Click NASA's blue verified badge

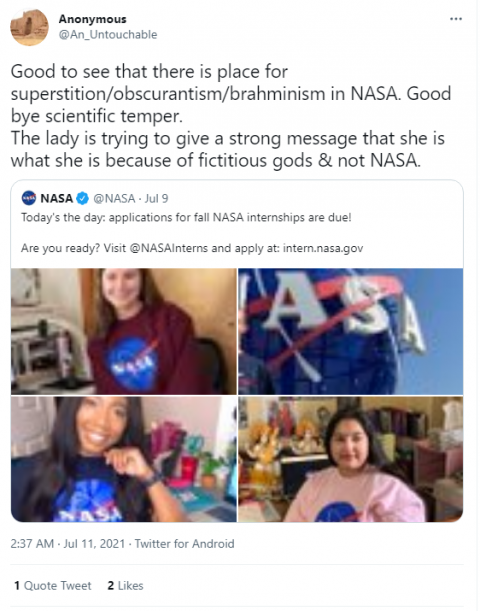82,198
